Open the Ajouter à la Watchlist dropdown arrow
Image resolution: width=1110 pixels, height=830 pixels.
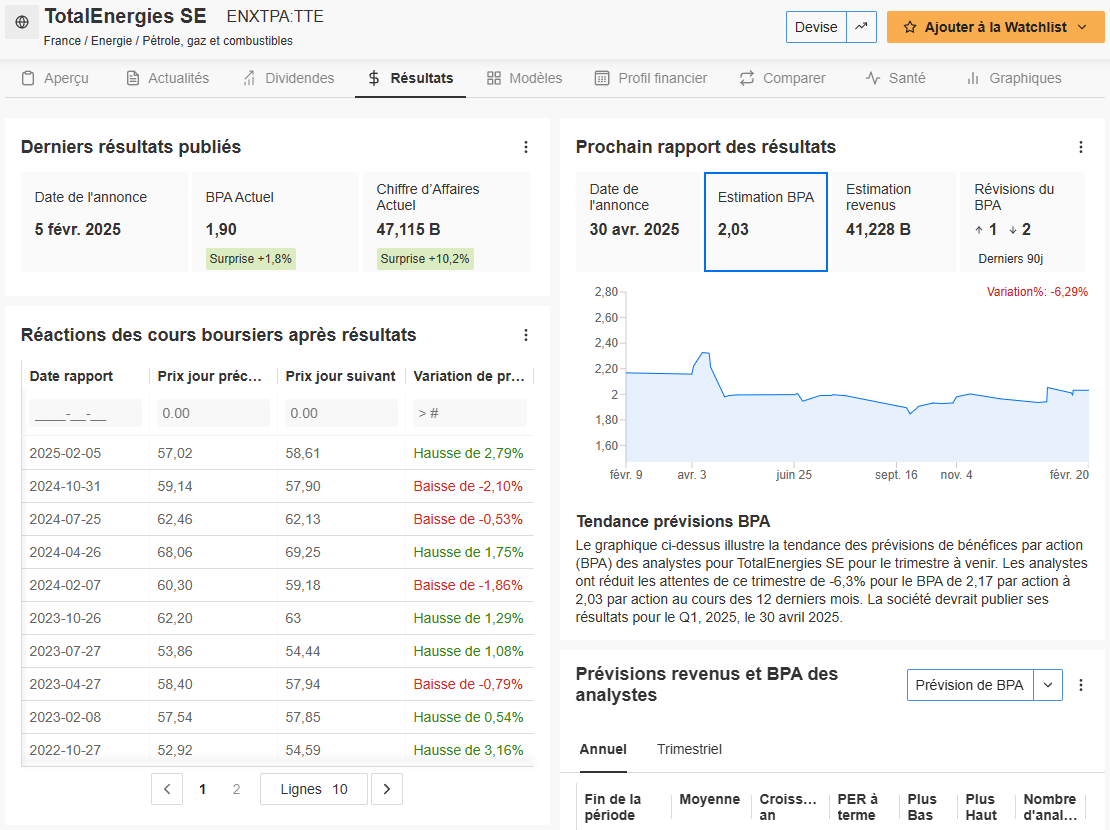1082,28
